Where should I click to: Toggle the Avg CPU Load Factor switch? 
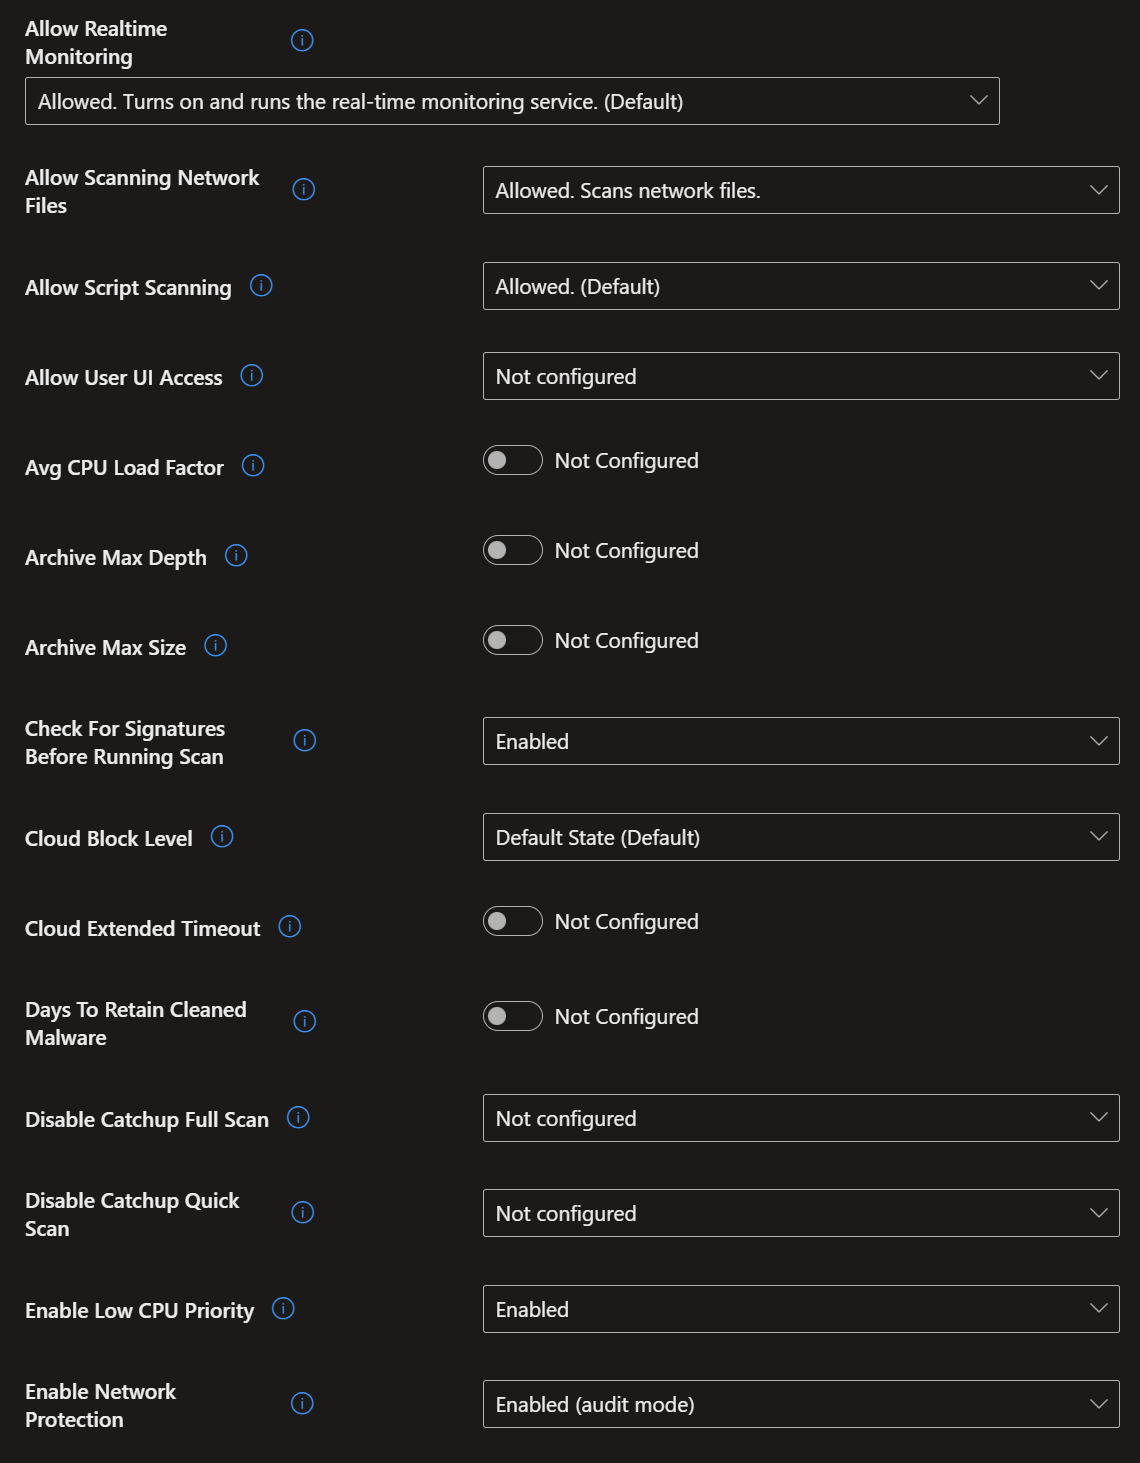513,460
